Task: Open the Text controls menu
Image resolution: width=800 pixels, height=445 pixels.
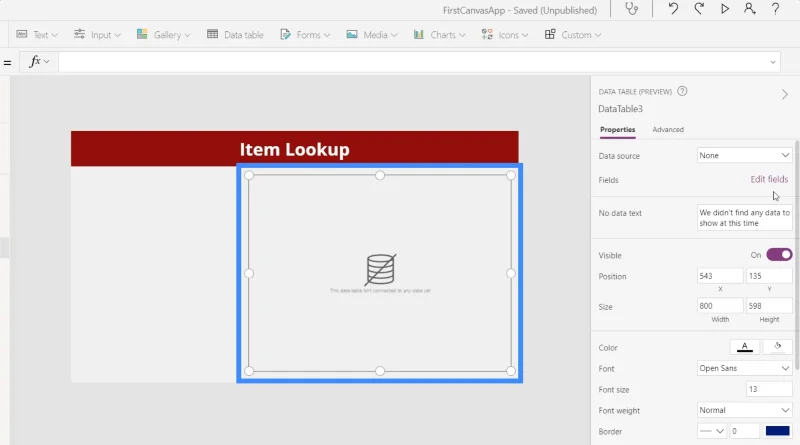Action: [37, 35]
